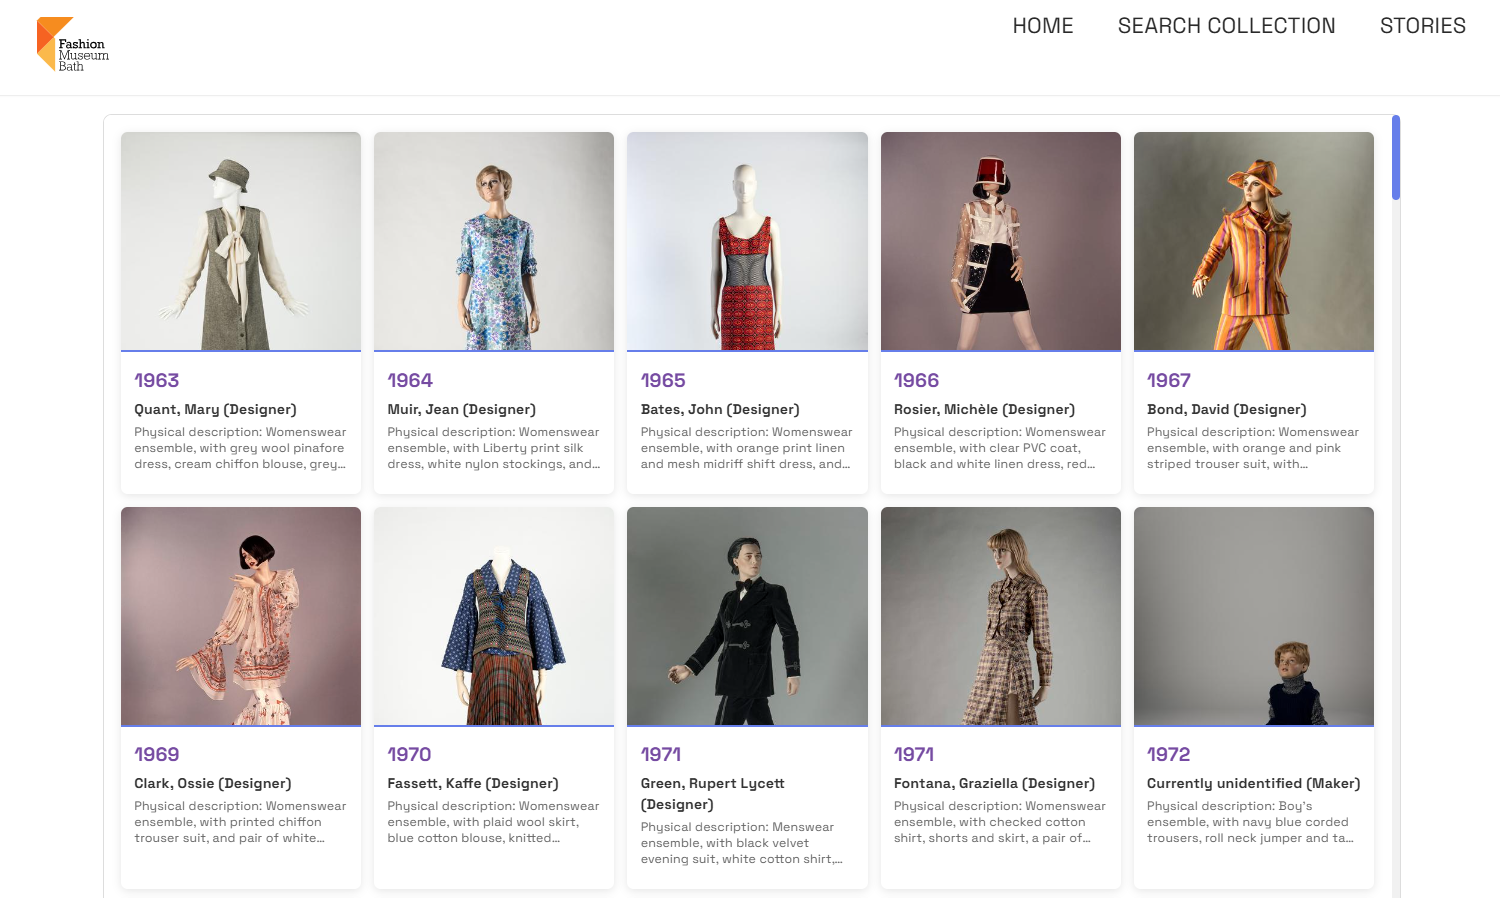View the 1969 Ossie Clark chiffon suit image

click(240, 616)
